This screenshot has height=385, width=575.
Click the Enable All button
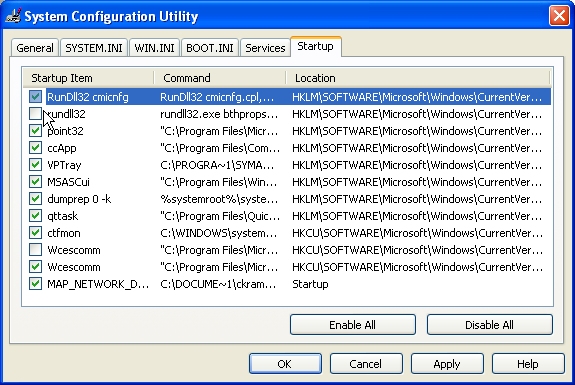pyautogui.click(x=352, y=324)
